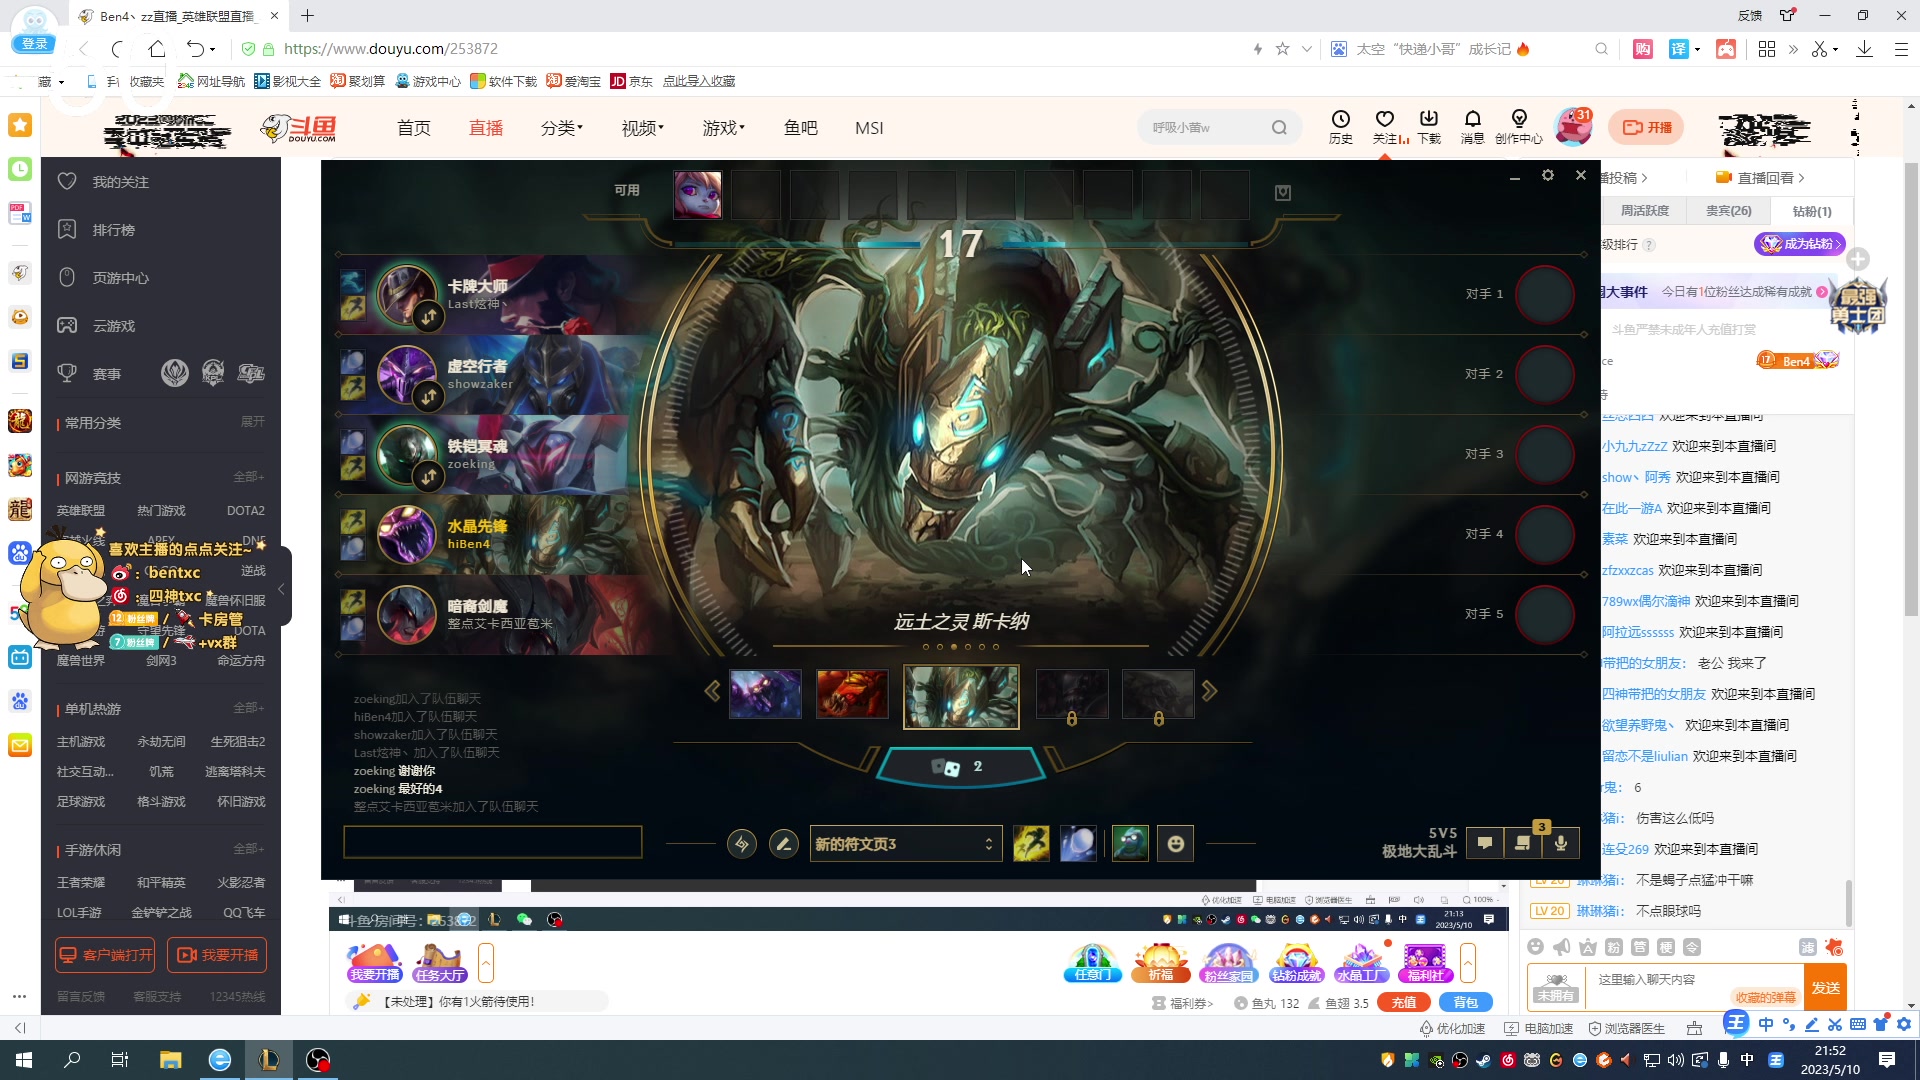Open the 创作中心 icon
1920x1080 pixels.
coord(1519,127)
